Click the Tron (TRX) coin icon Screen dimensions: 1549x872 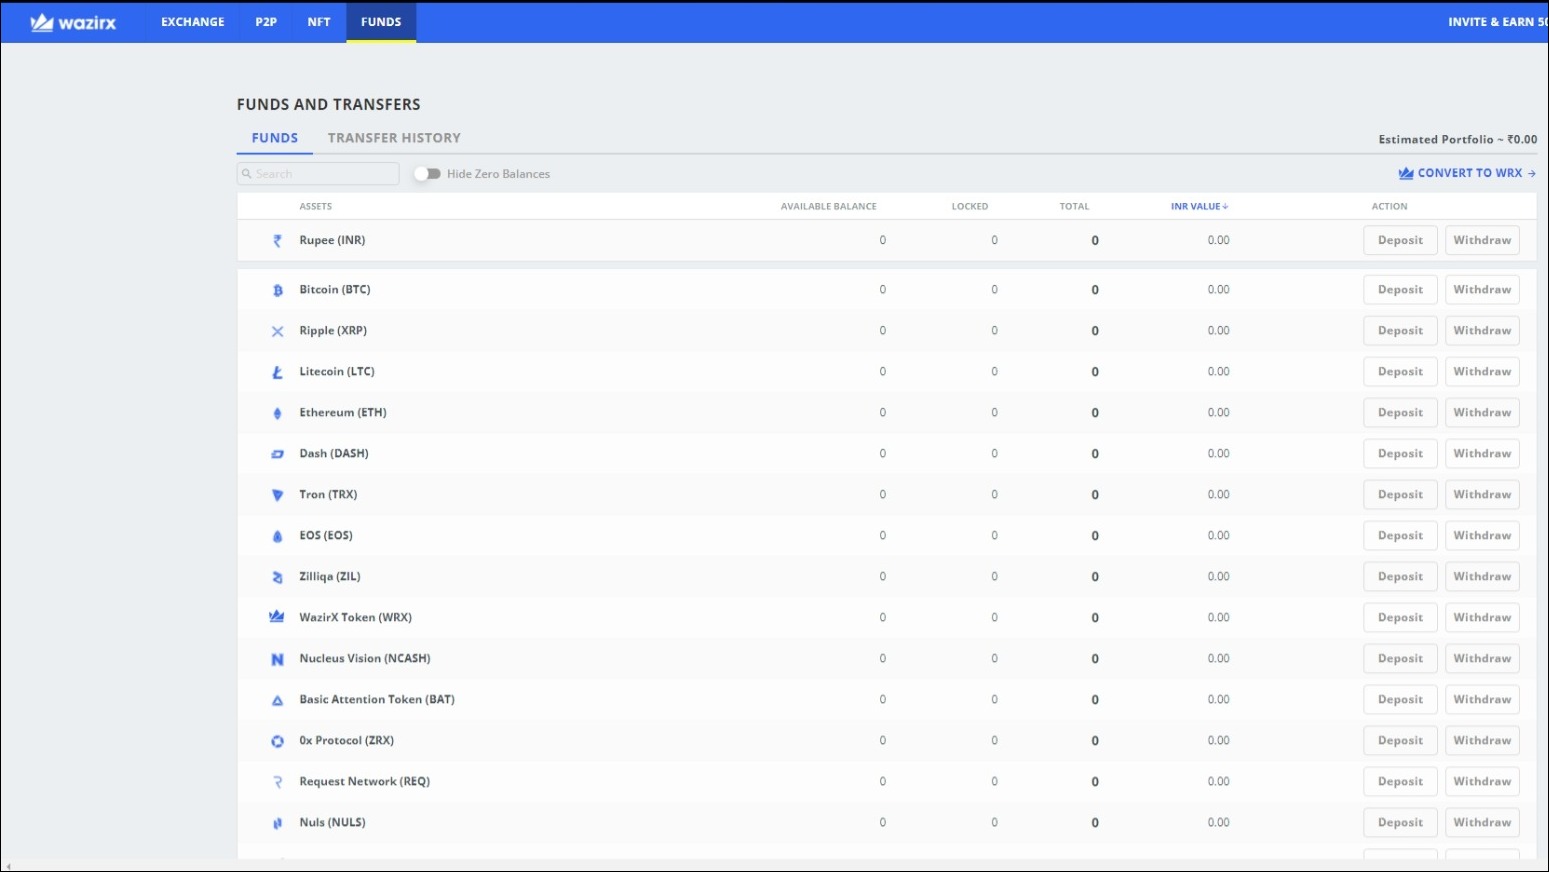coord(278,495)
